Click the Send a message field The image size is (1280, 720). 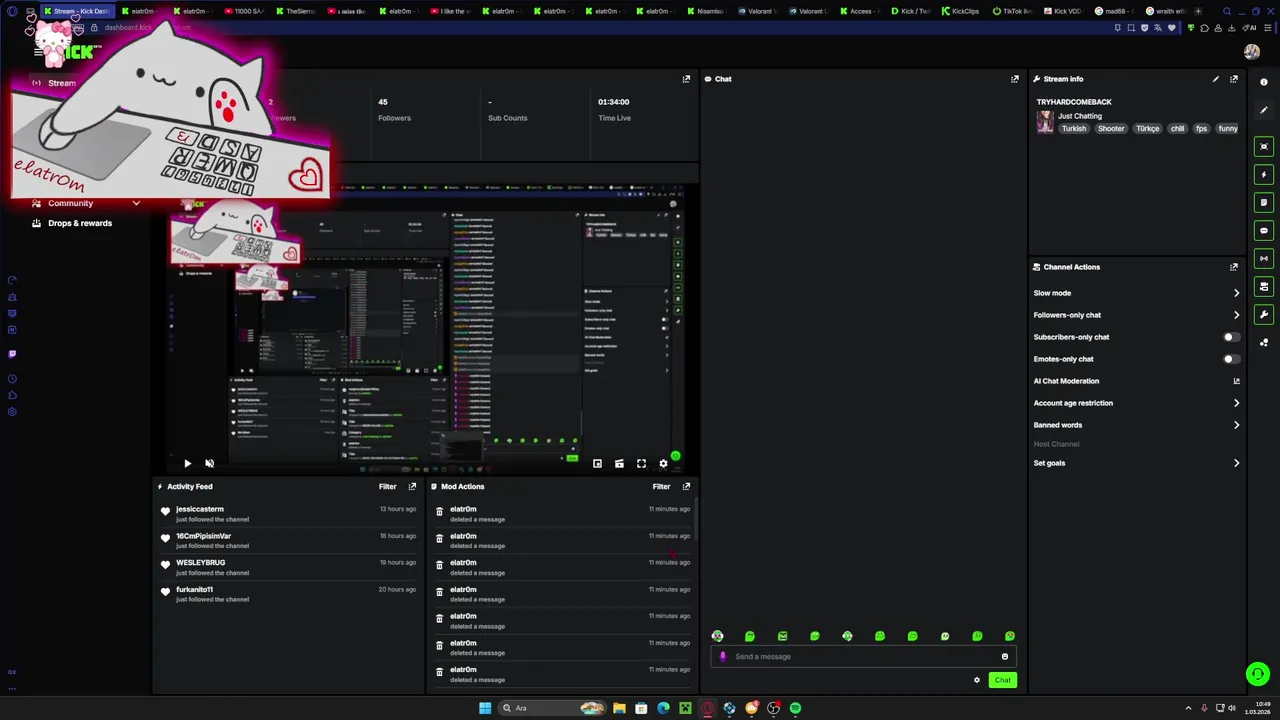[864, 657]
